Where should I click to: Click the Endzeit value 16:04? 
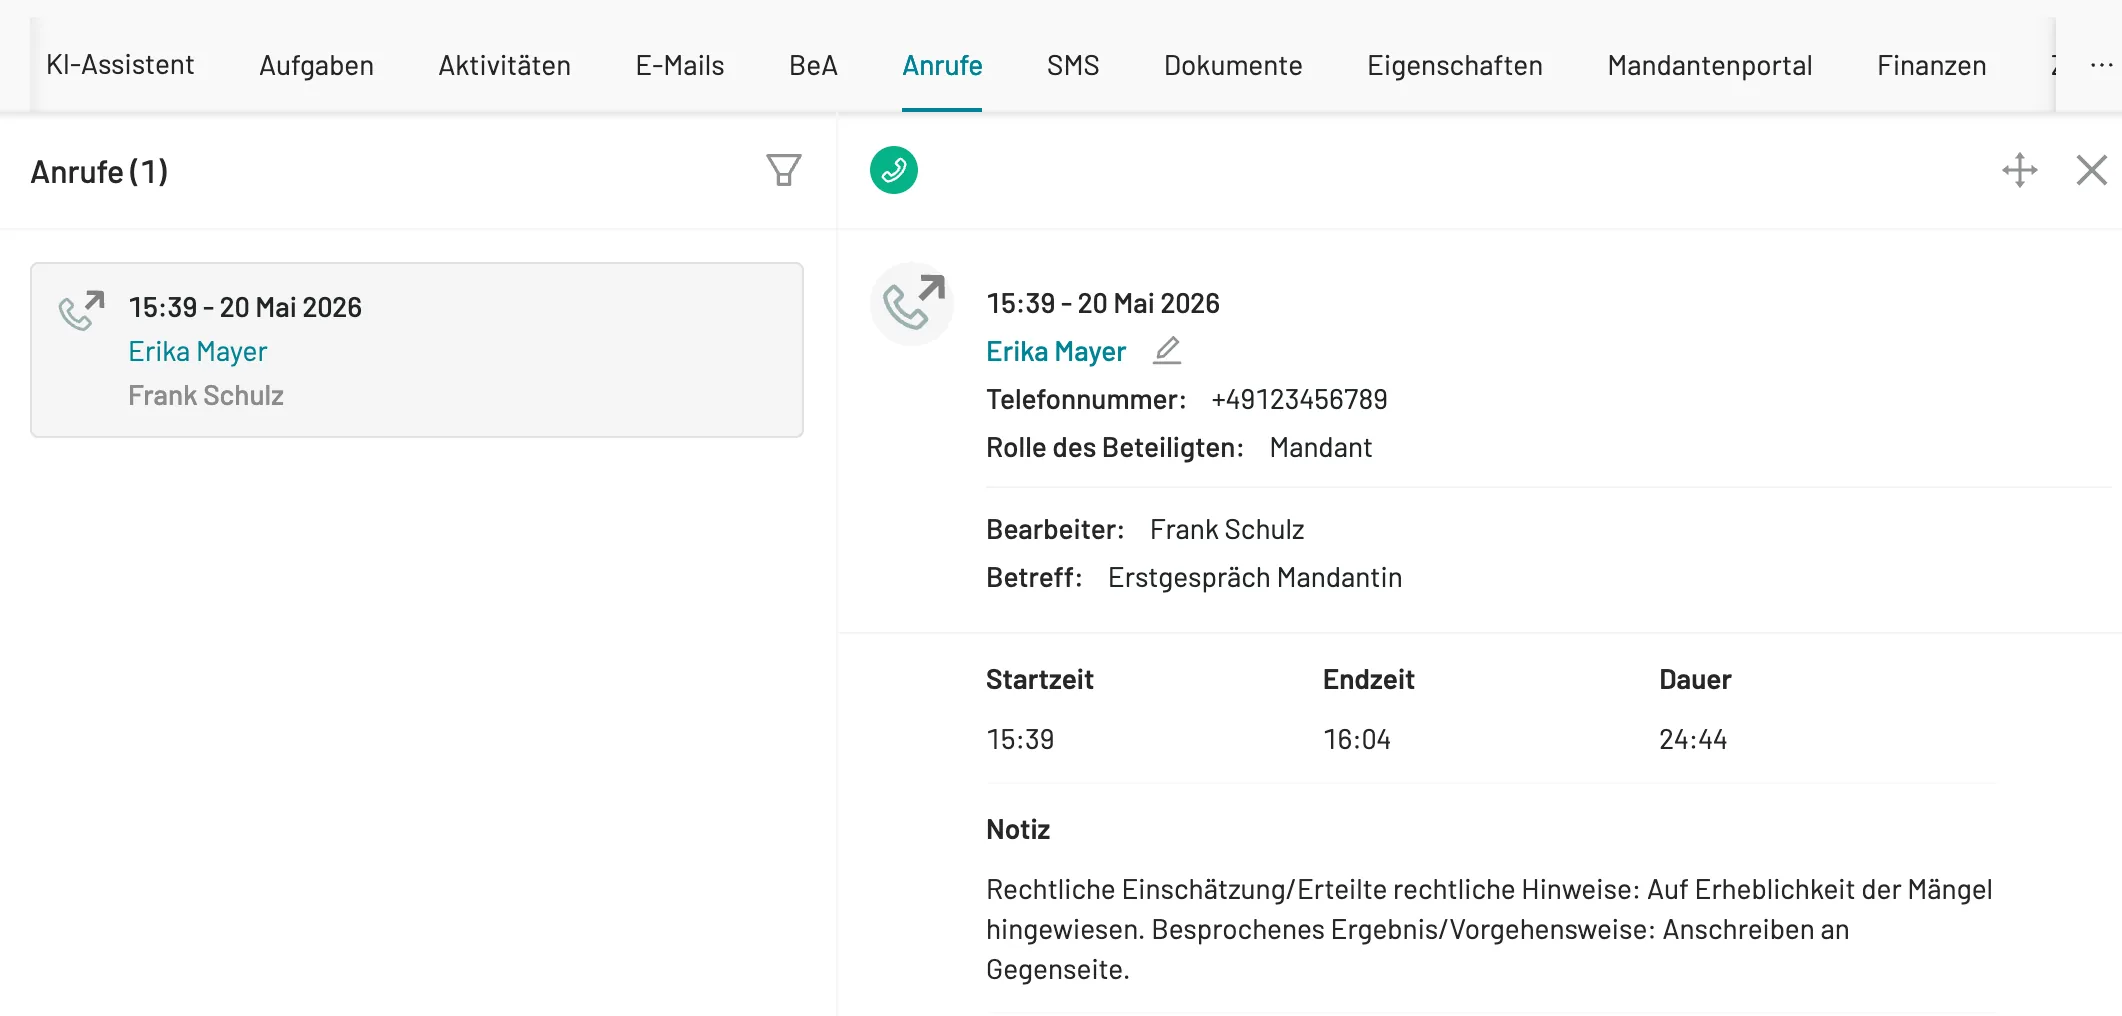tap(1357, 740)
